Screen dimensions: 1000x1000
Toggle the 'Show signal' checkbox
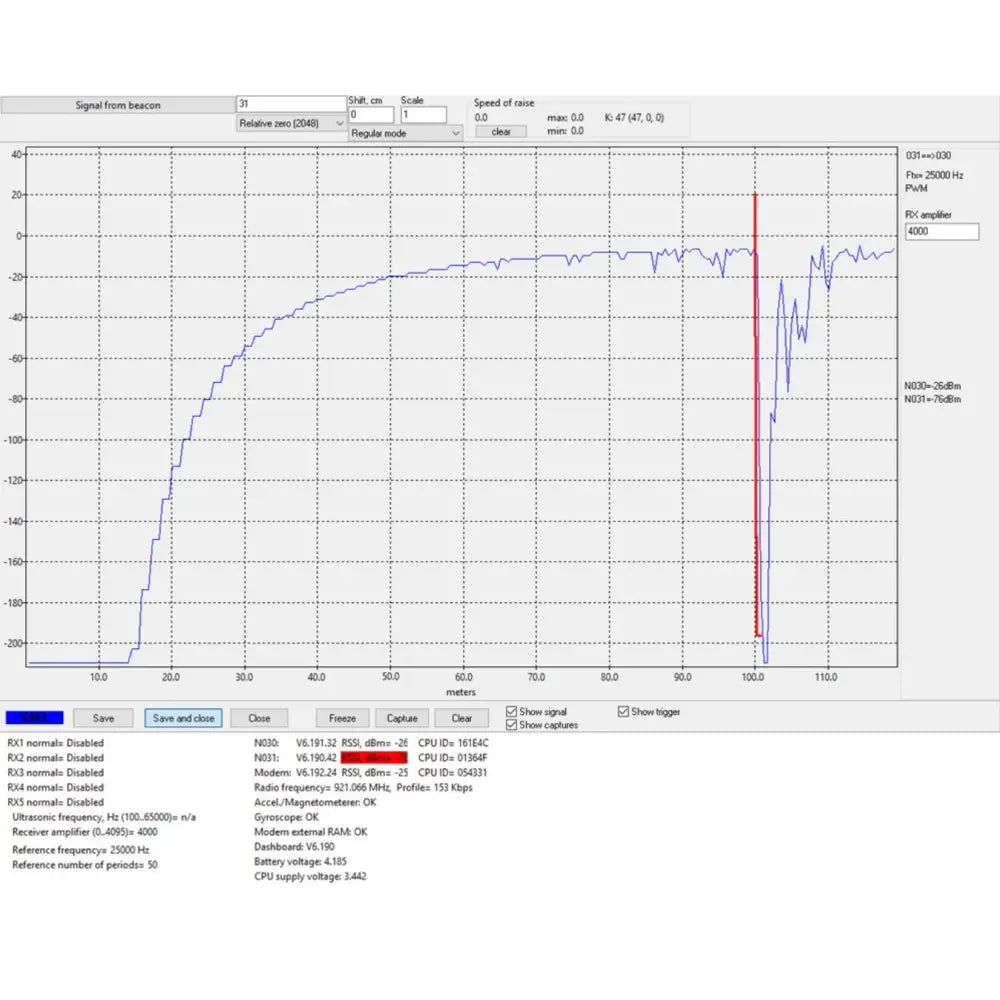[x=512, y=712]
